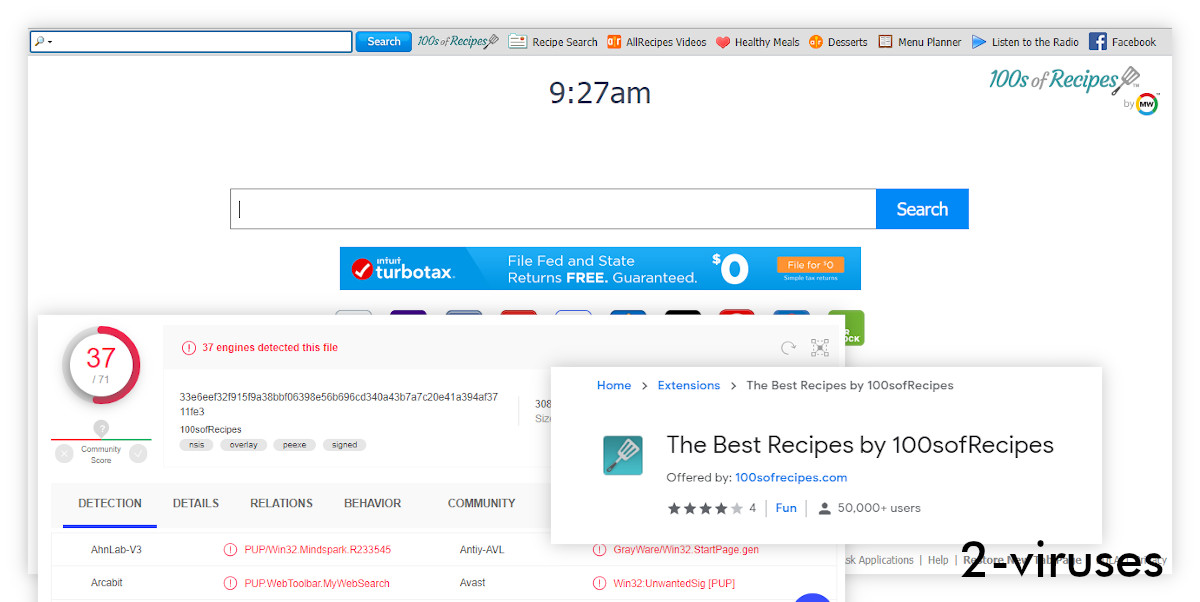This screenshot has height=602, width=1200.
Task: Open the BEHAVIOR tab
Action: click(372, 503)
